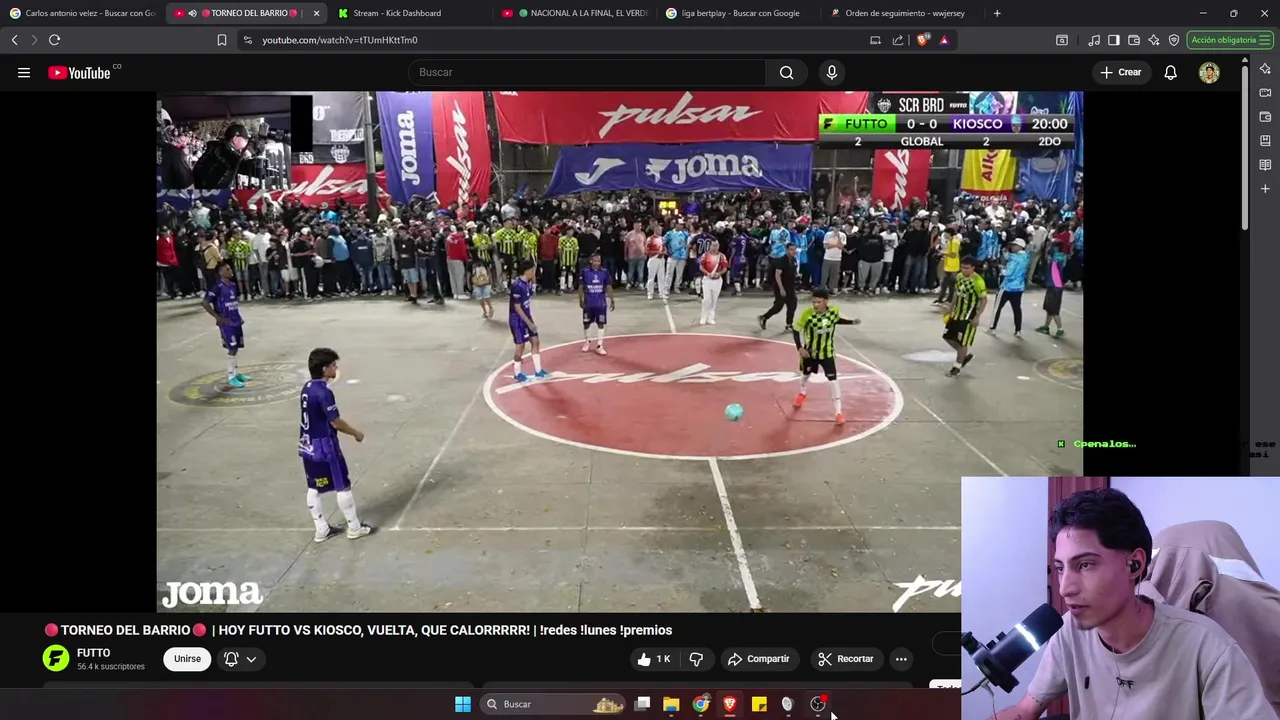Share this page via address bar share icon
This screenshot has height=720, width=1280.
coord(897,40)
